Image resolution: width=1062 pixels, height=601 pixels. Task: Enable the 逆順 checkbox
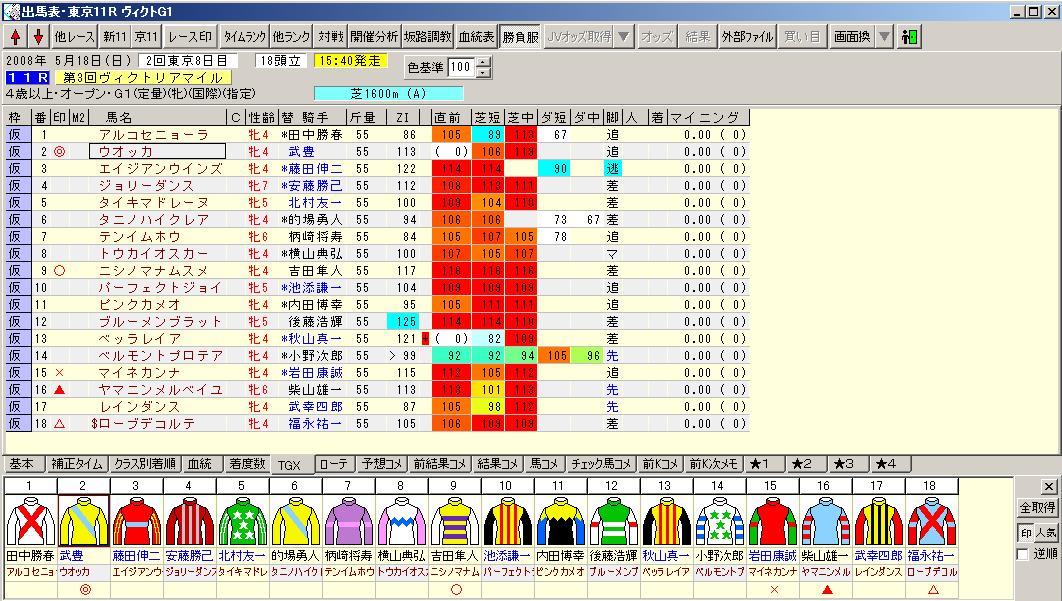pyautogui.click(x=1023, y=555)
